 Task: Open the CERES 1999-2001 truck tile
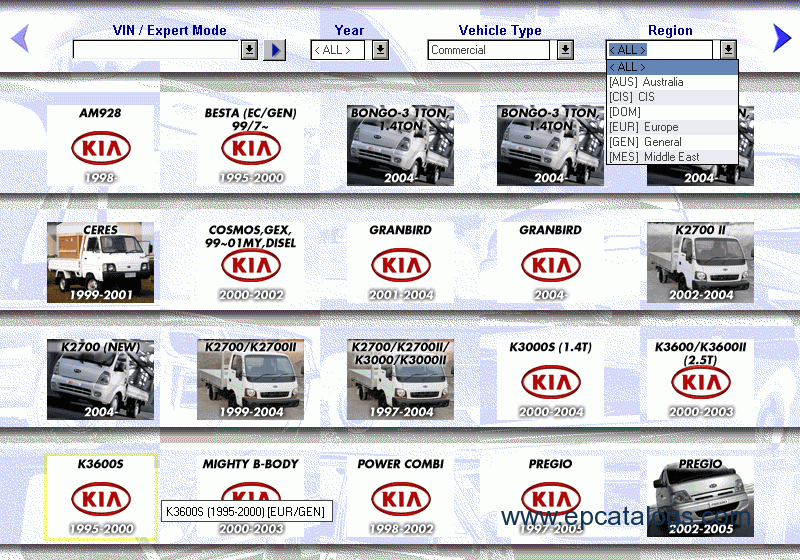point(101,262)
